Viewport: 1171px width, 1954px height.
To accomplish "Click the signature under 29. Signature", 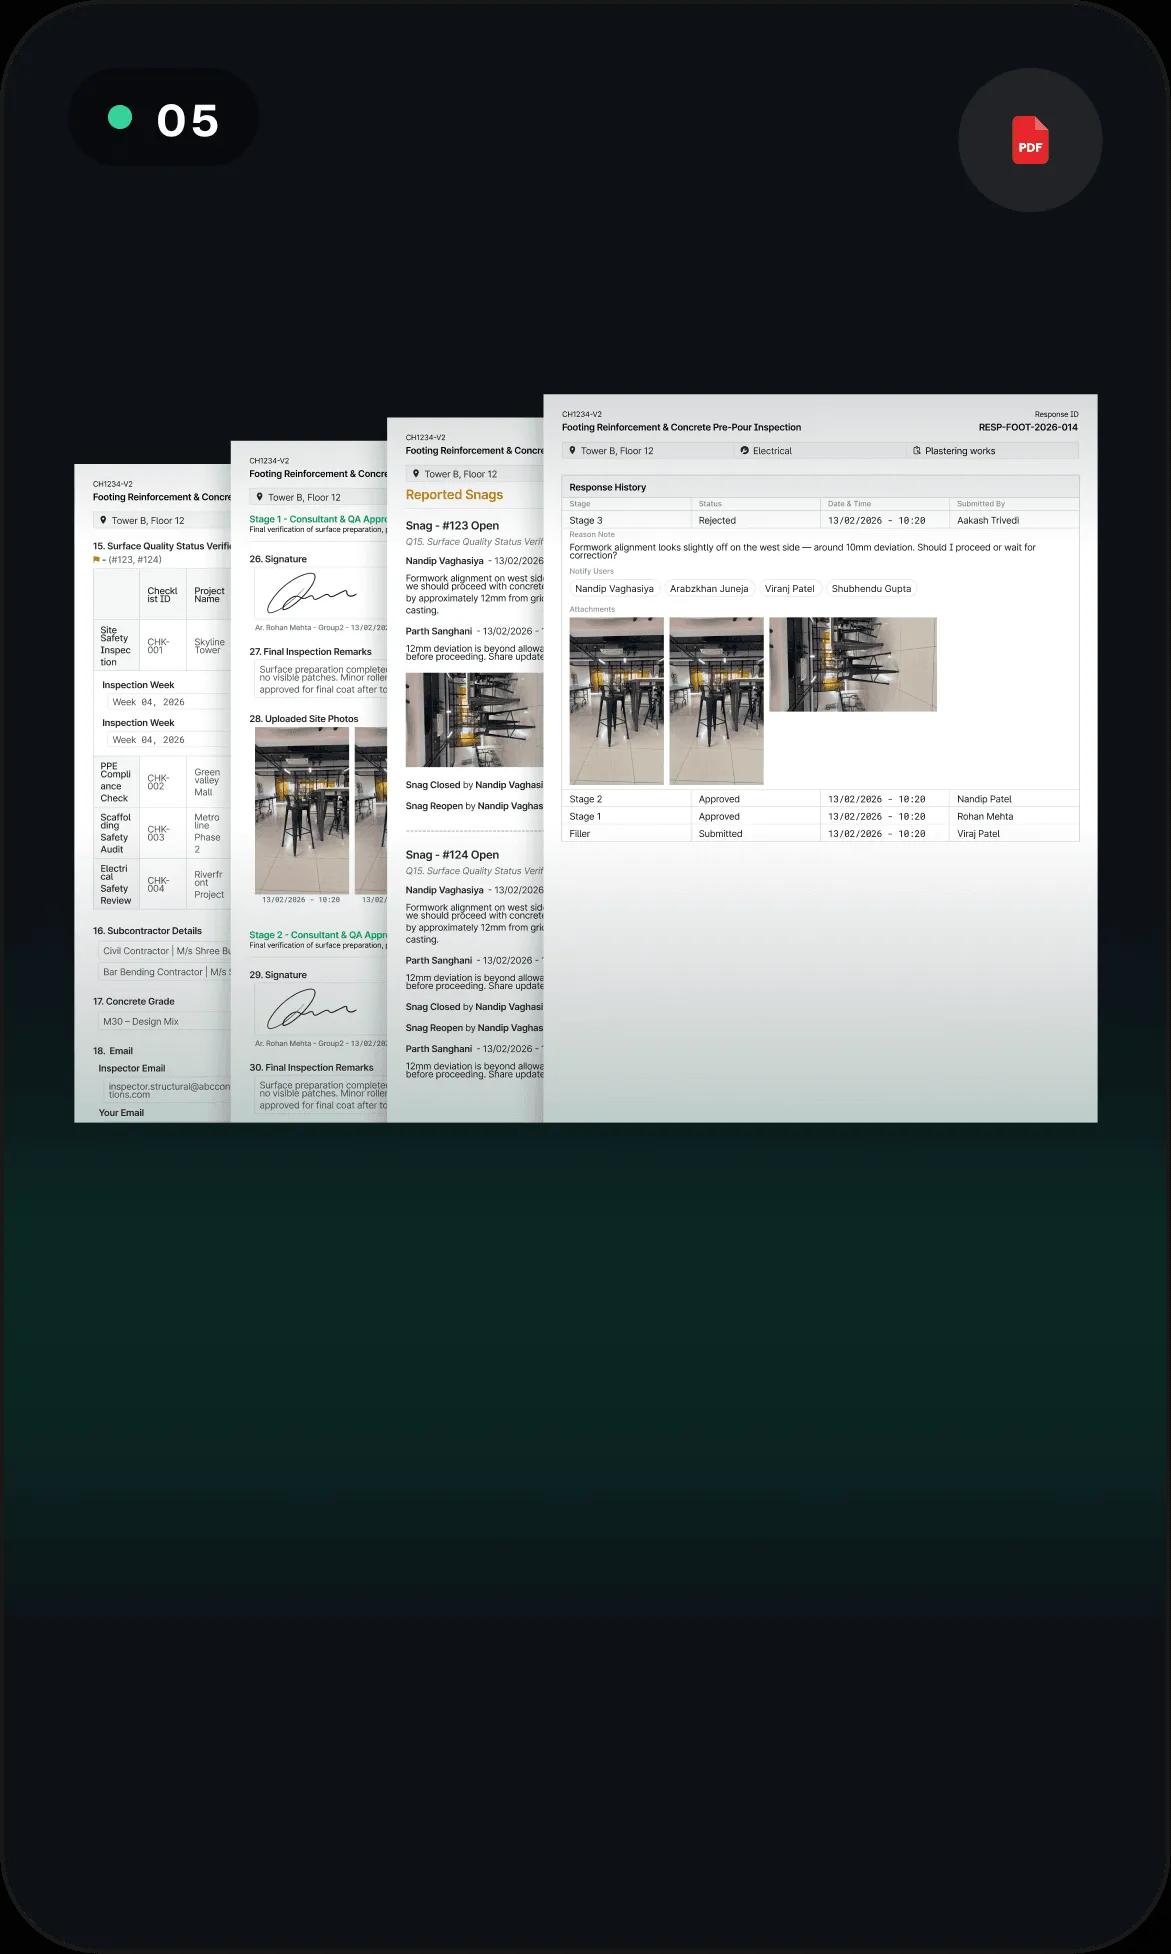I will [310, 1009].
